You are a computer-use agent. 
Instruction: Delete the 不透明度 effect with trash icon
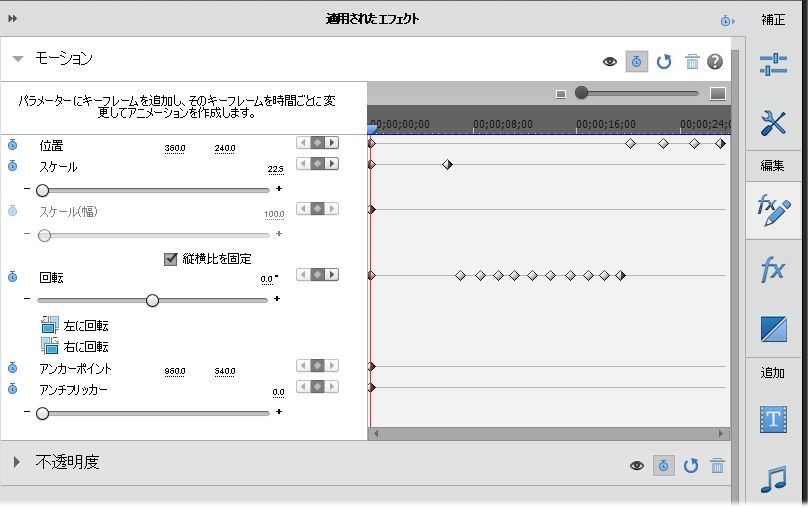click(x=717, y=466)
